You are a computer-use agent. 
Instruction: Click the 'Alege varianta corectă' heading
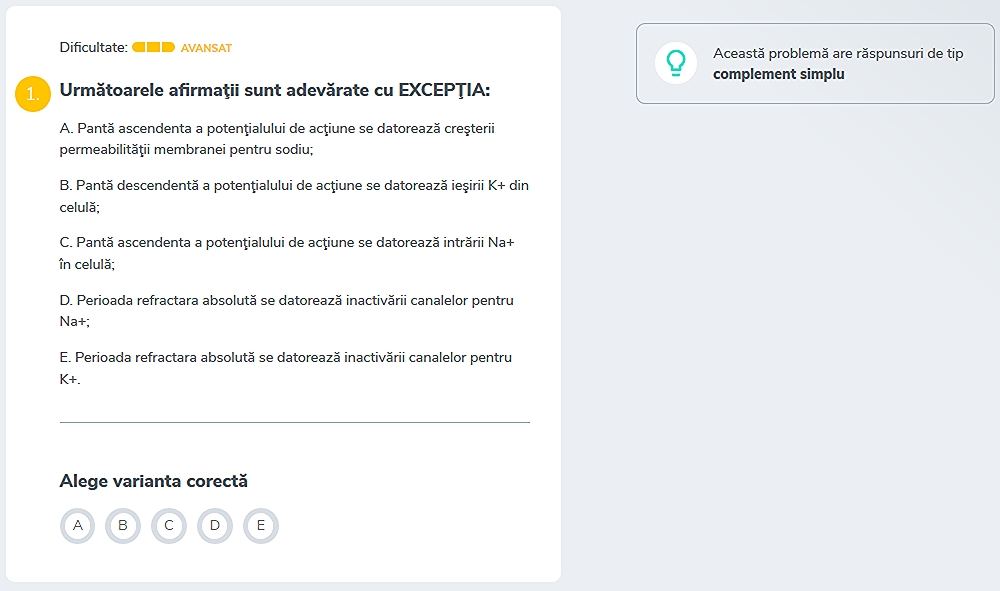tap(154, 481)
